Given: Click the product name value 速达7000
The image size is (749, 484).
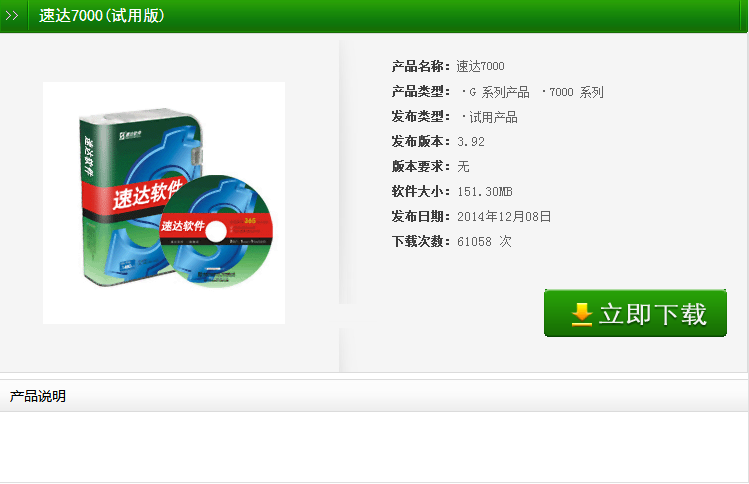Looking at the screenshot, I should [481, 66].
